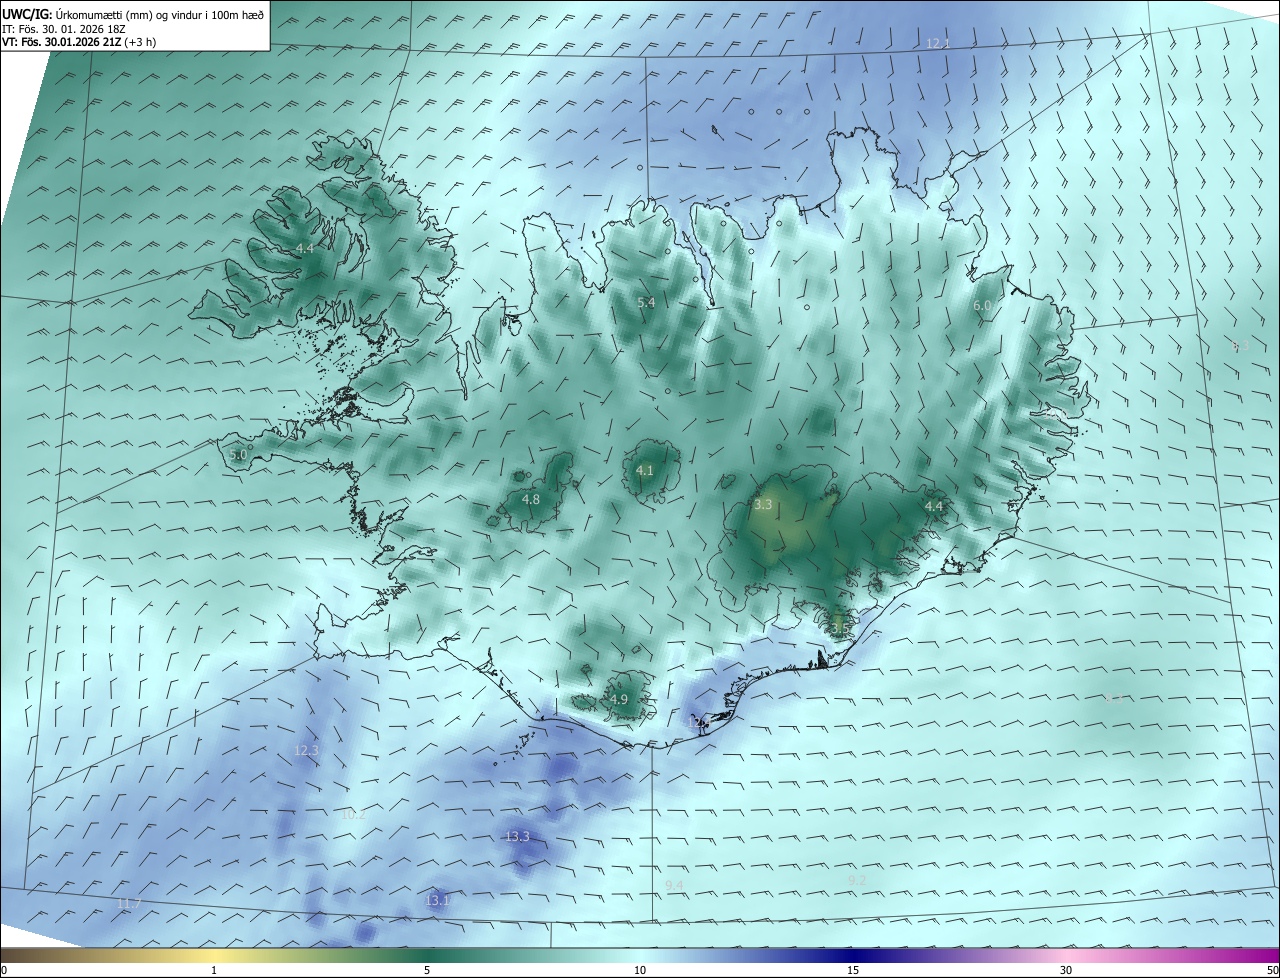This screenshot has height=978, width=1280.
Task: Click the 12.1 value at the map's north edge
Action: pos(938,43)
